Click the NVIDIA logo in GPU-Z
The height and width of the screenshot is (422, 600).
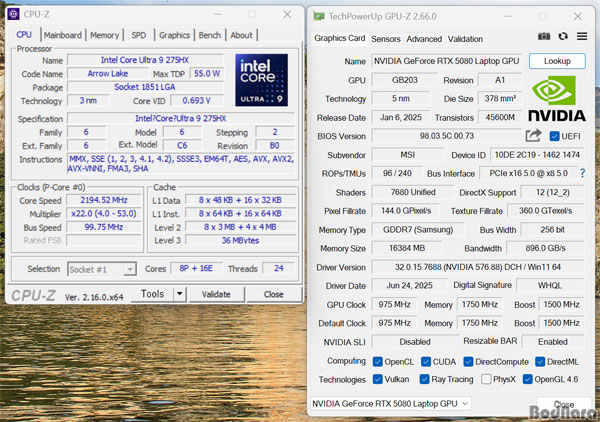(x=557, y=99)
